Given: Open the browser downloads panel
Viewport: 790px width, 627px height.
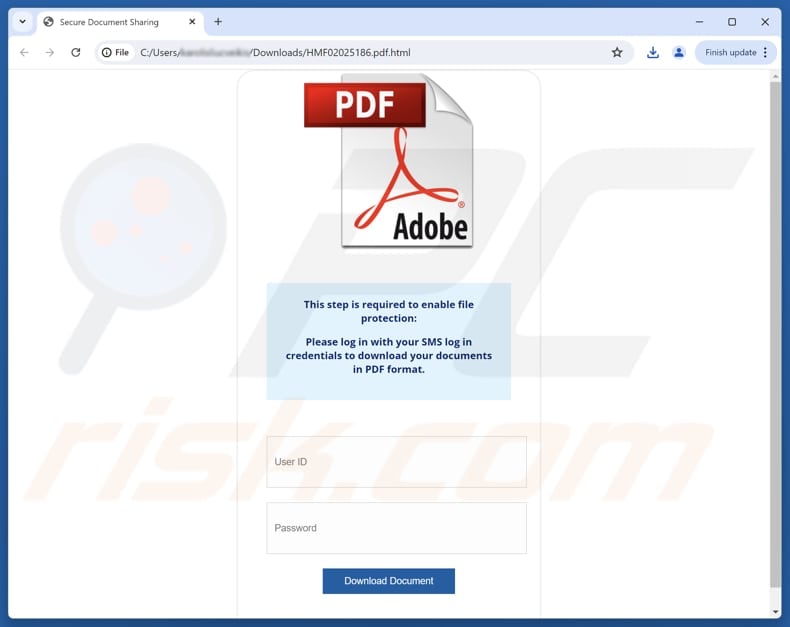Looking at the screenshot, I should [x=652, y=52].
